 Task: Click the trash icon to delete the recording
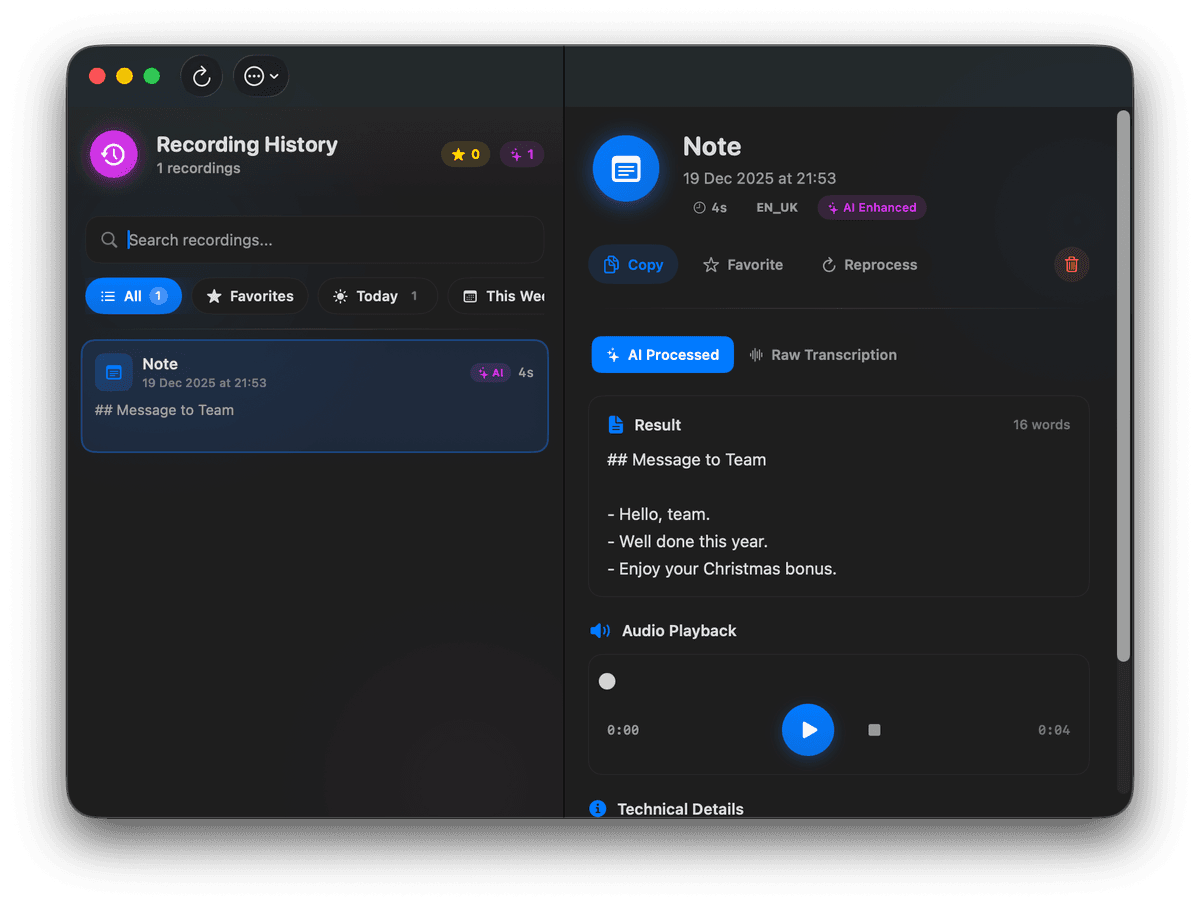click(x=1071, y=264)
